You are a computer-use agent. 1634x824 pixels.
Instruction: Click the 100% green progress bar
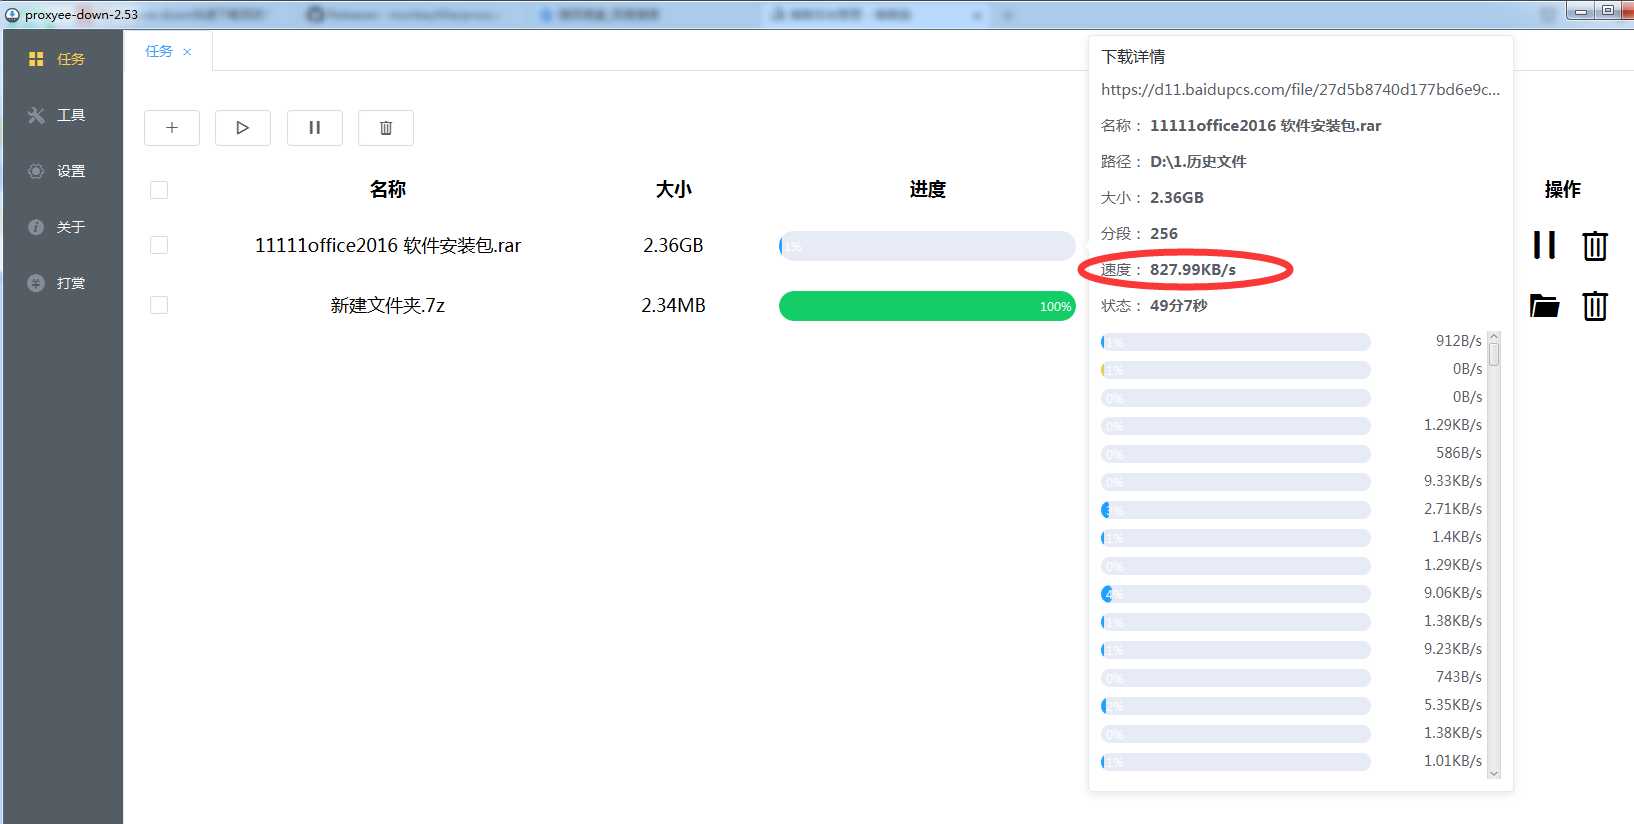927,306
